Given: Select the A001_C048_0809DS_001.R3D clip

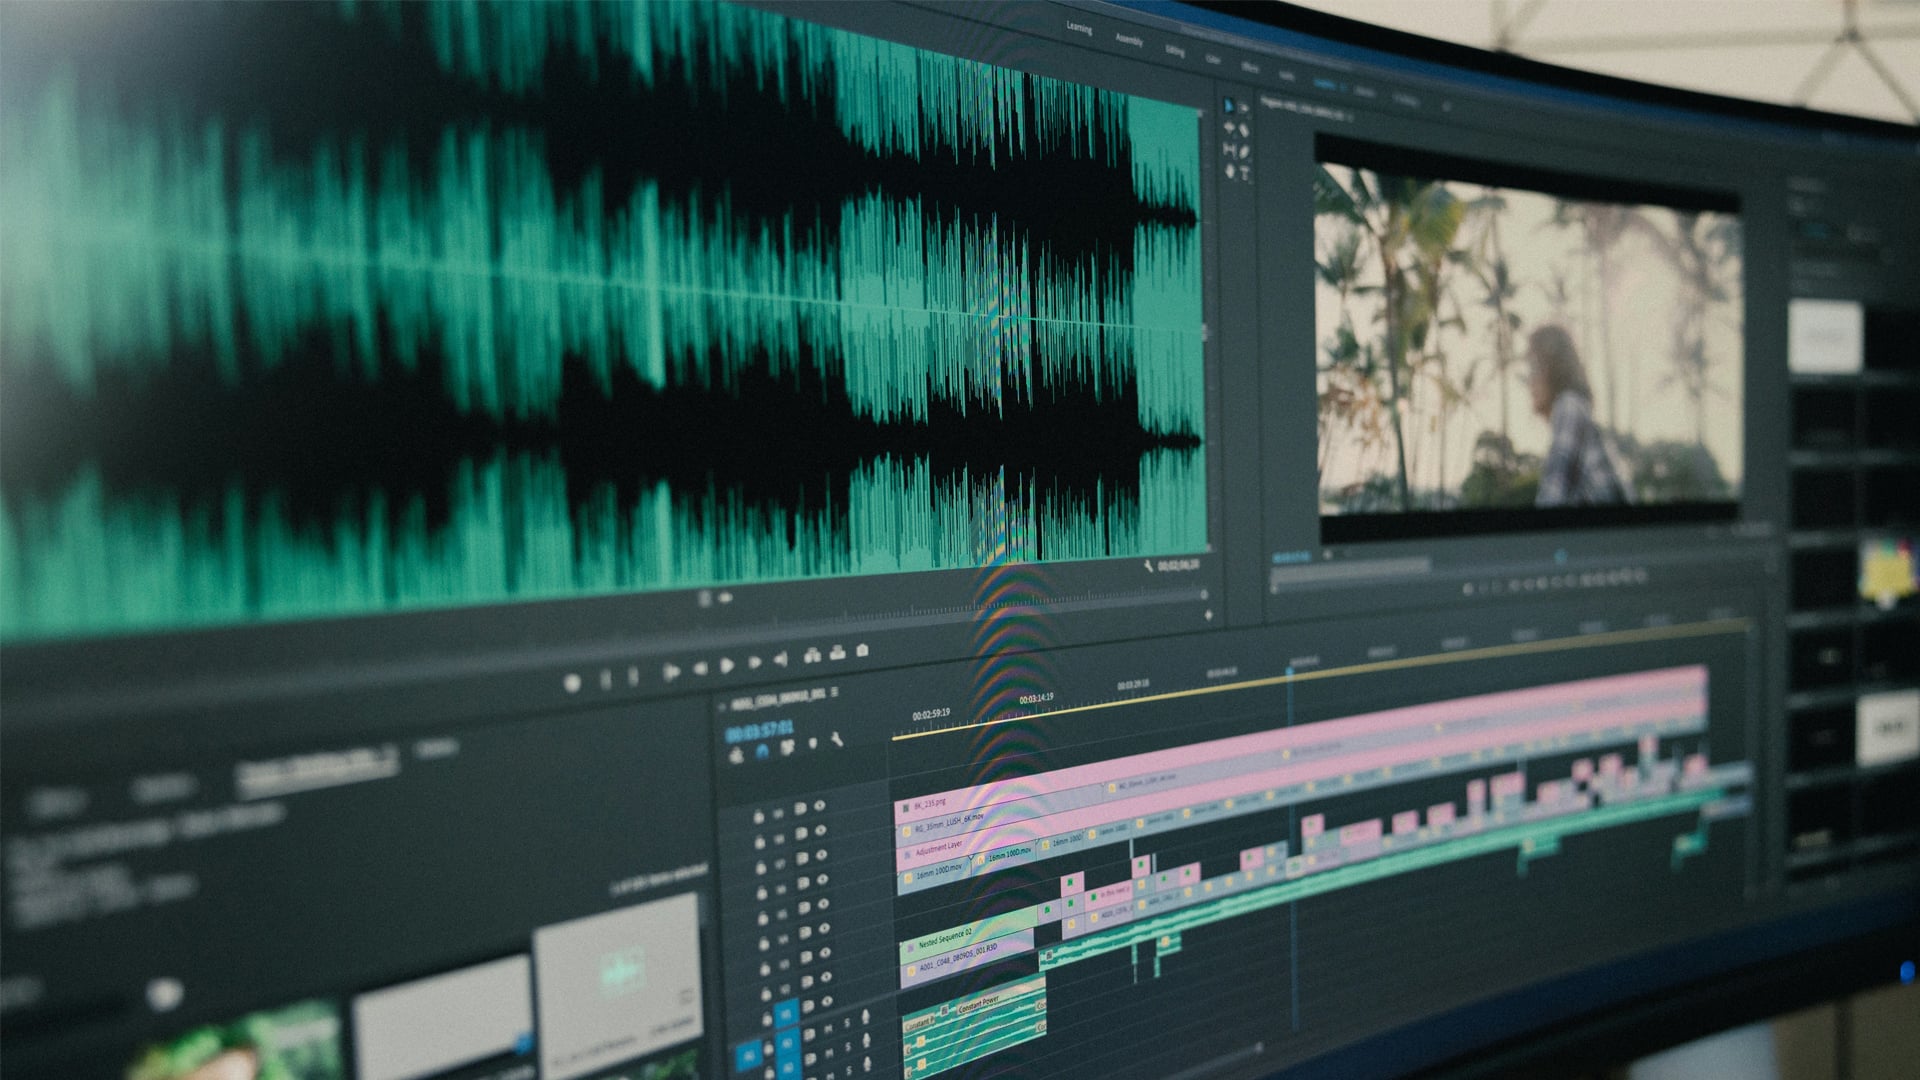Looking at the screenshot, I should [967, 958].
